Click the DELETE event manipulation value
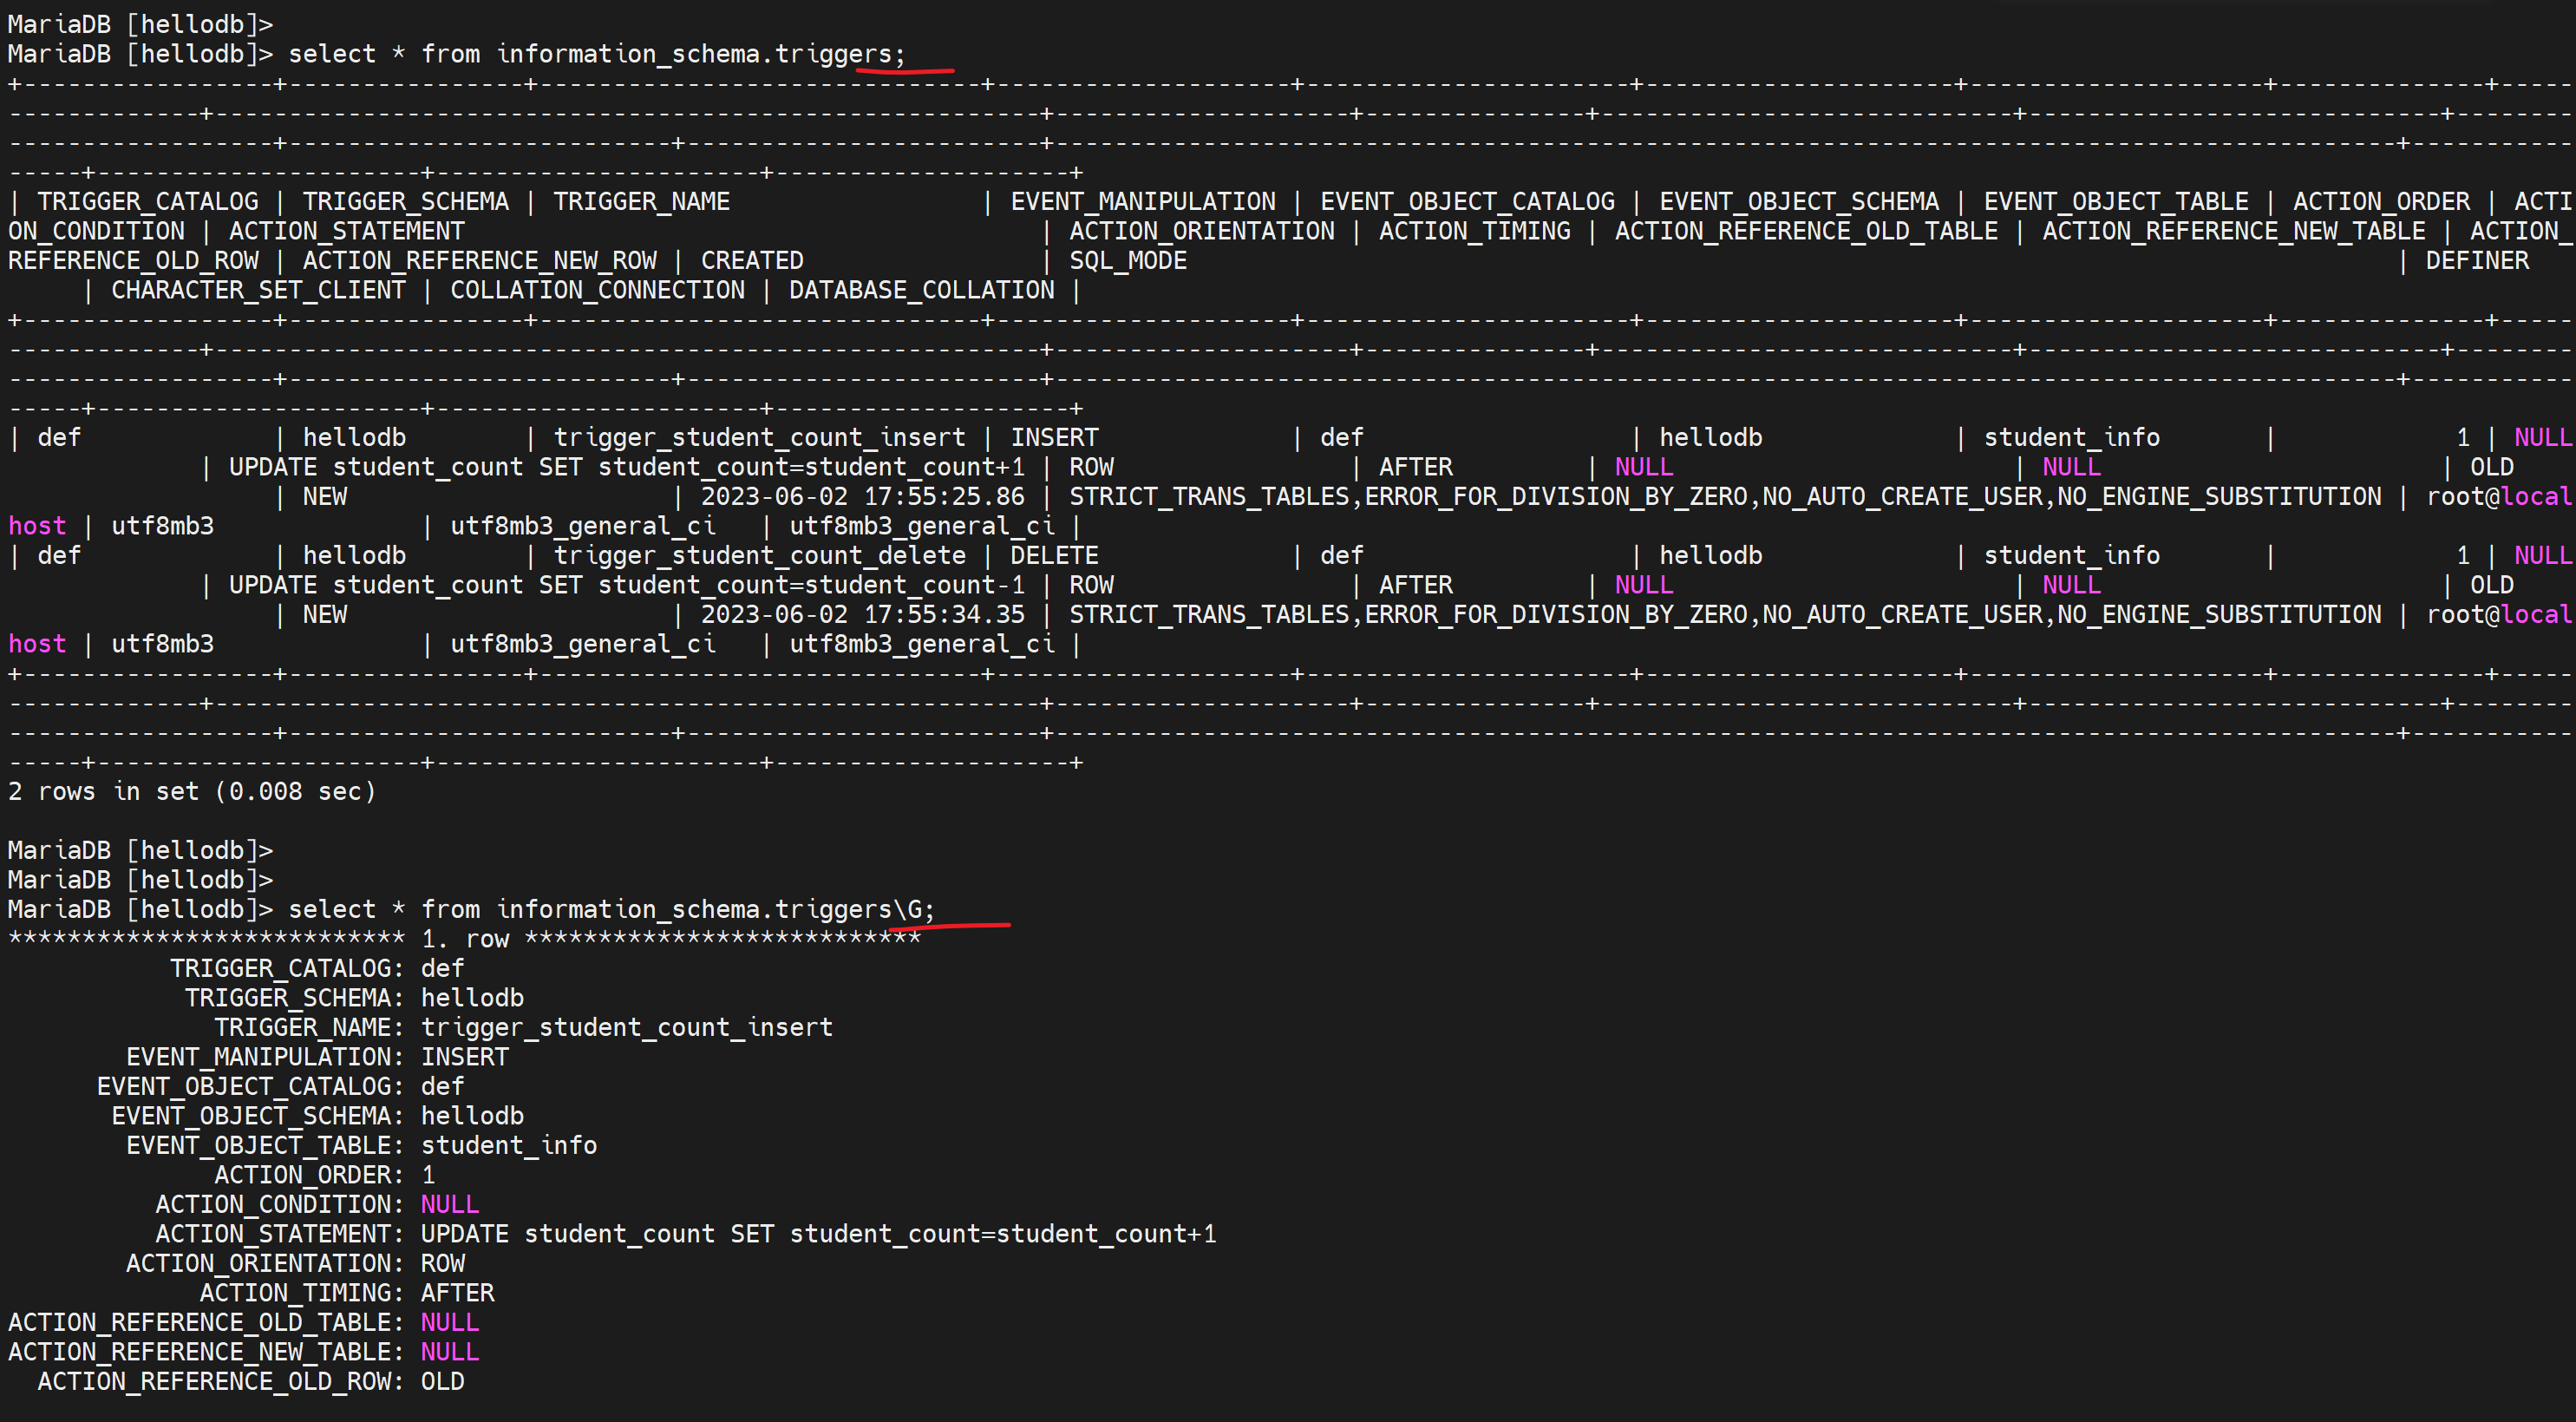Image resolution: width=2576 pixels, height=1422 pixels. [1053, 556]
